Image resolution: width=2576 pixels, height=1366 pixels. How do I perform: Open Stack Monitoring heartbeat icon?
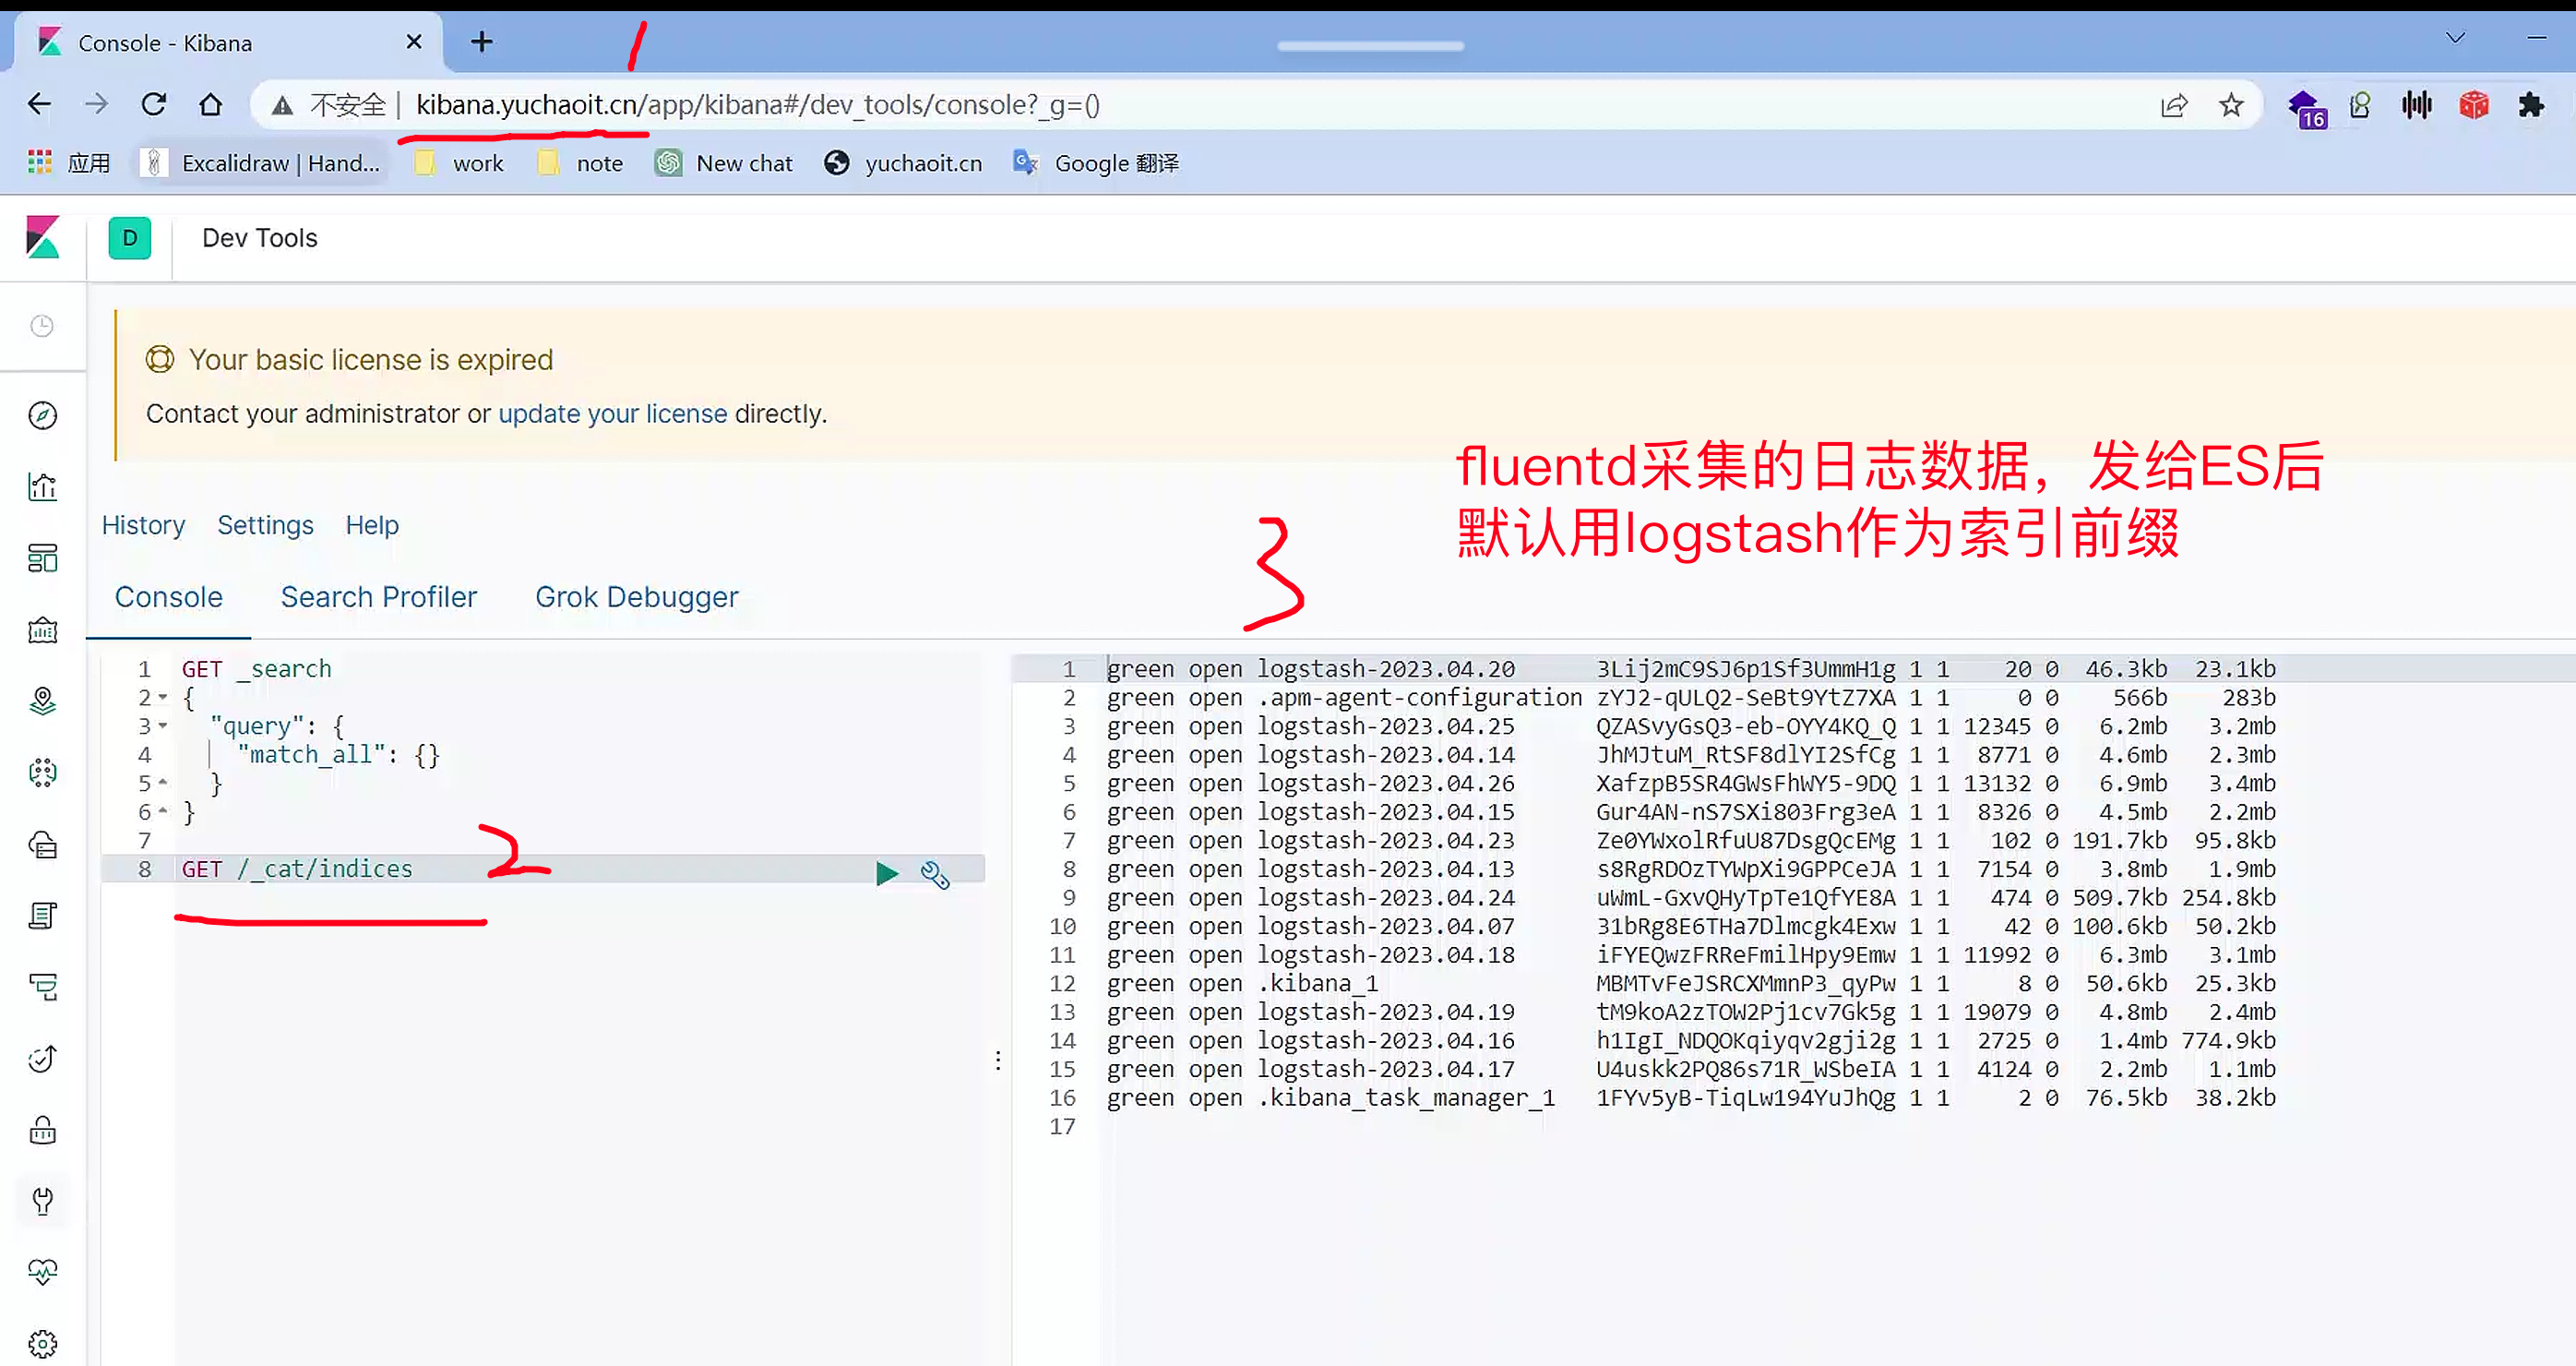click(x=42, y=1271)
